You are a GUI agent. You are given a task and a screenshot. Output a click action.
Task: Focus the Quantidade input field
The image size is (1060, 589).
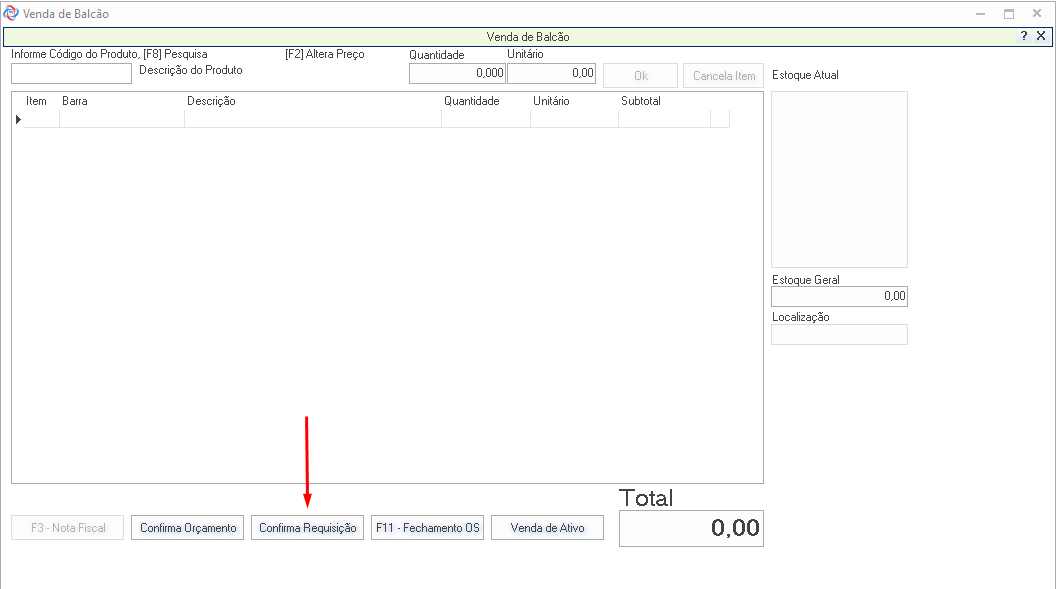tap(457, 73)
